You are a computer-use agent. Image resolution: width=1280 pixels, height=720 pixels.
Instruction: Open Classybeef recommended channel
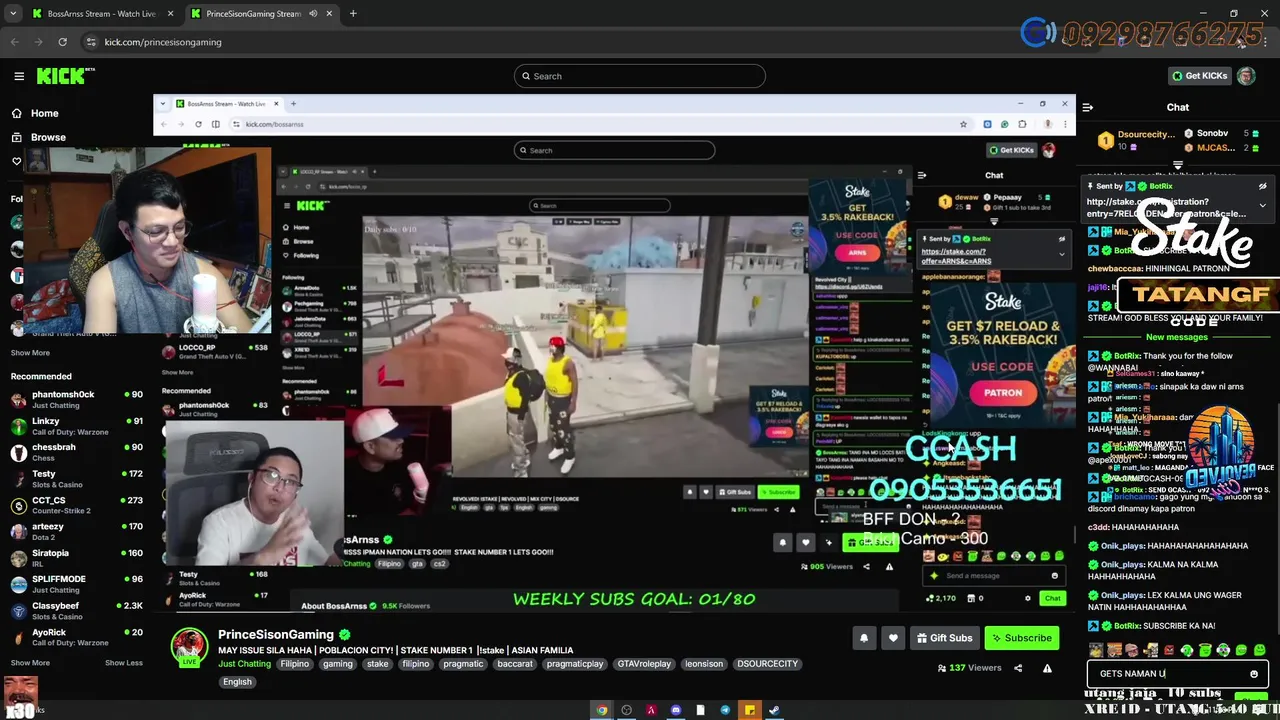point(77,611)
